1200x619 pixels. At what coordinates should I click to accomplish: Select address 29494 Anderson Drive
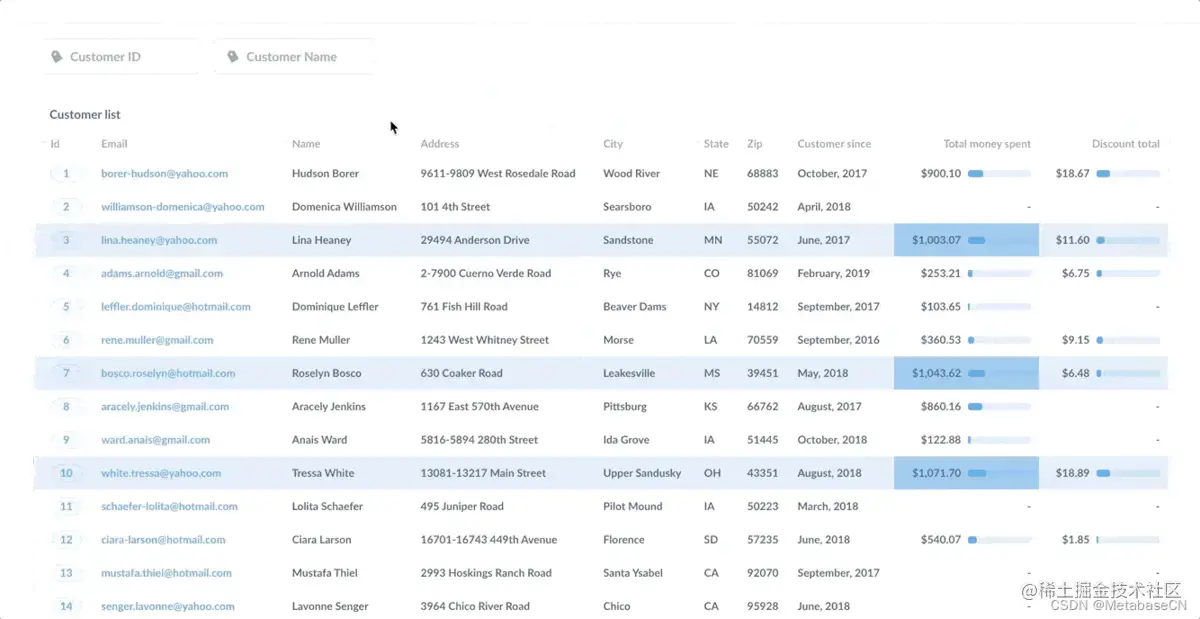tap(477, 240)
